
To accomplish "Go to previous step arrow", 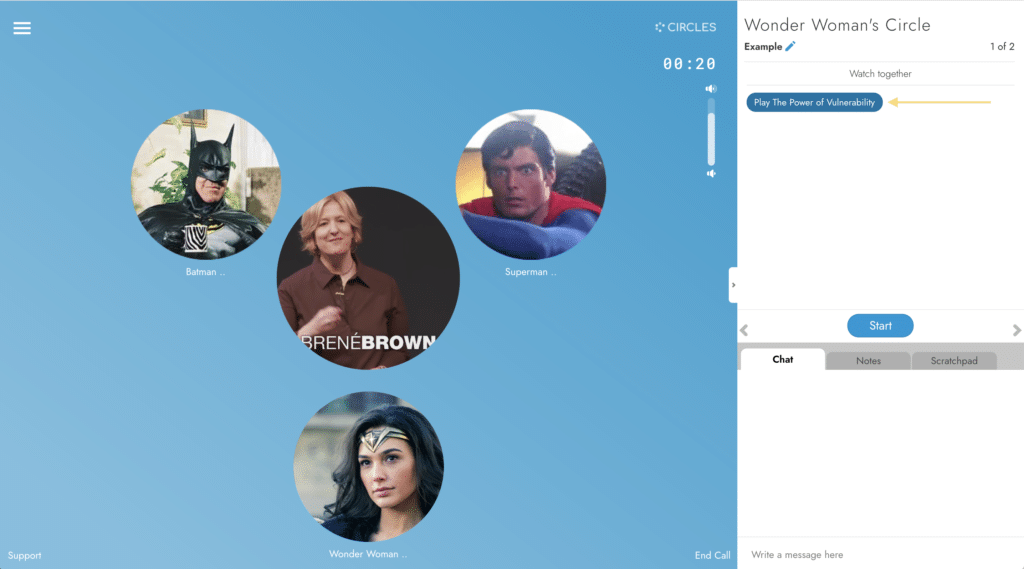I will (744, 331).
